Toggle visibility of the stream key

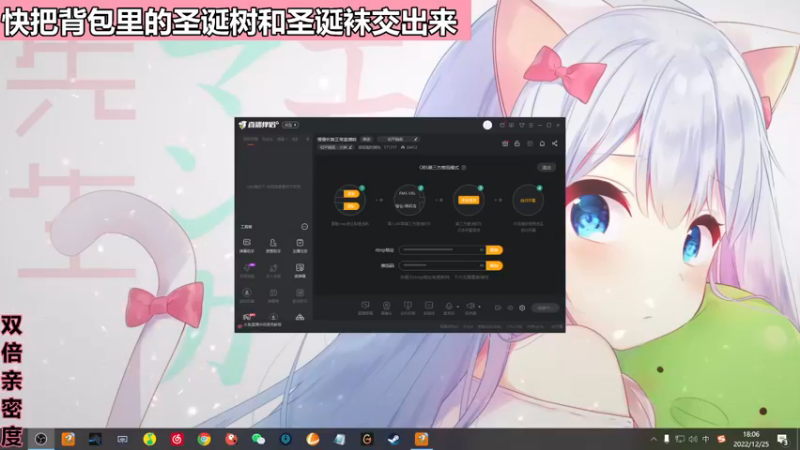481,265
